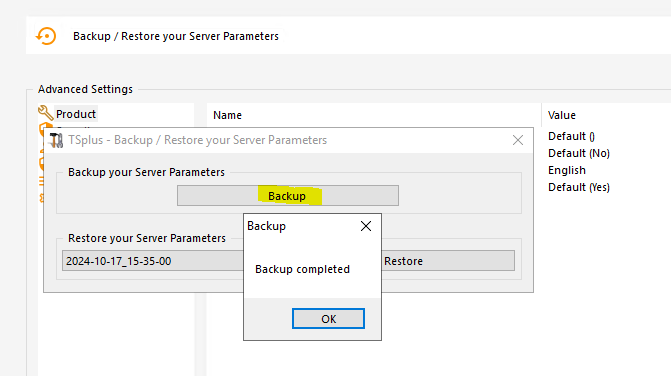
Task: Click the Name column header
Action: pyautogui.click(x=227, y=115)
